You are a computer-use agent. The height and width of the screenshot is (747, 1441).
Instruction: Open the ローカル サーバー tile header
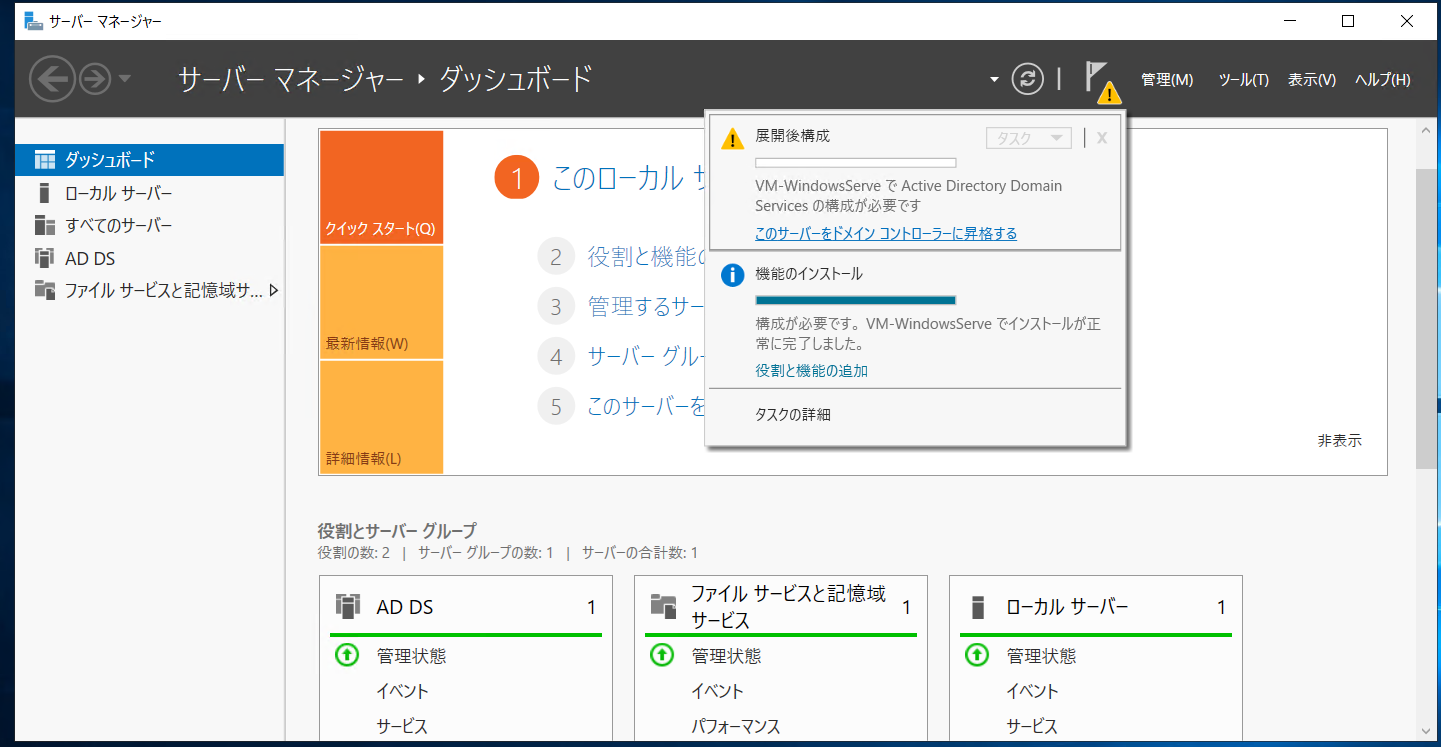click(1096, 607)
